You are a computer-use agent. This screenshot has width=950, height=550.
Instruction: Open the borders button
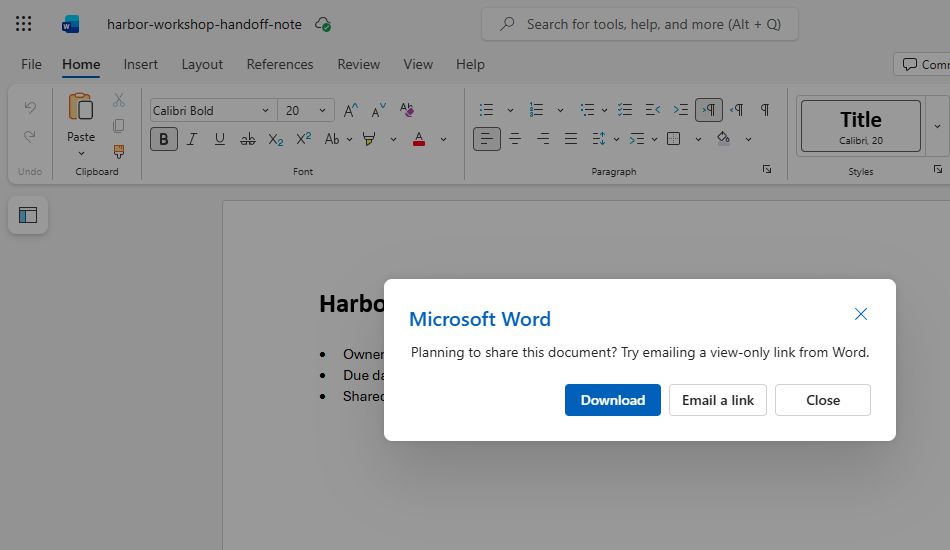tap(673, 139)
